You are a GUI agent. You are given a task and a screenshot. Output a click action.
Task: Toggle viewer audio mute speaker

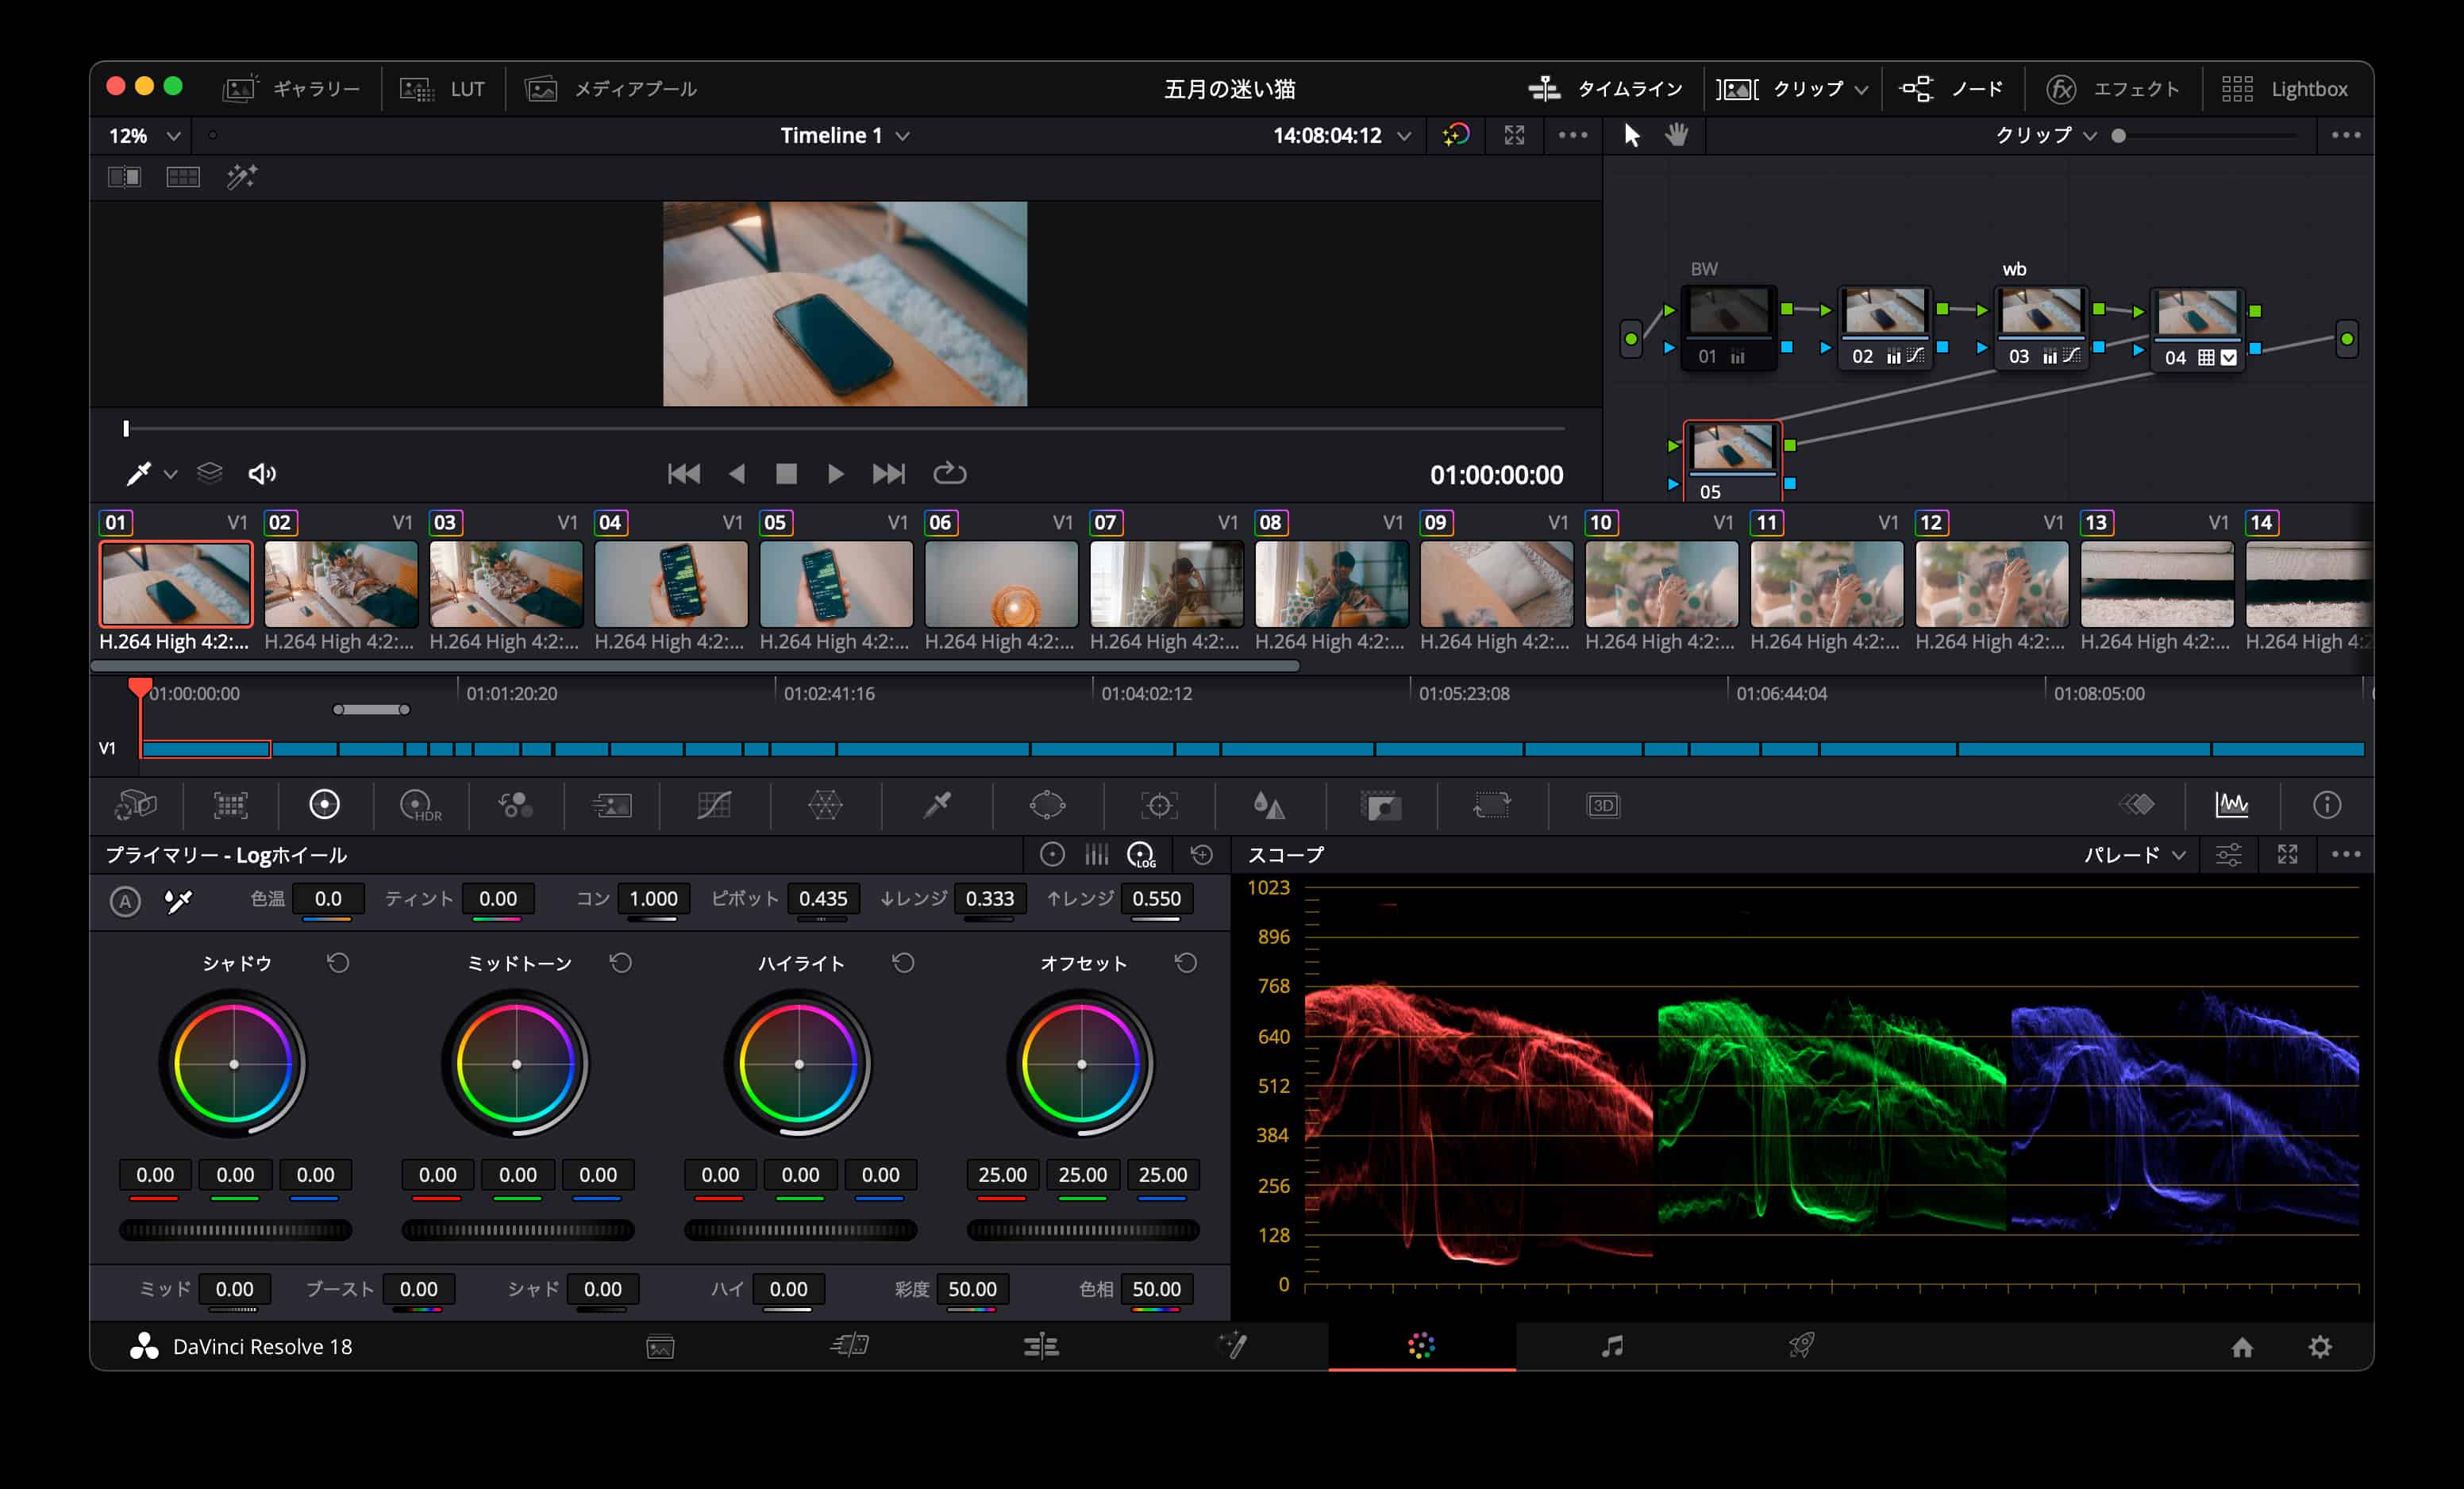262,474
